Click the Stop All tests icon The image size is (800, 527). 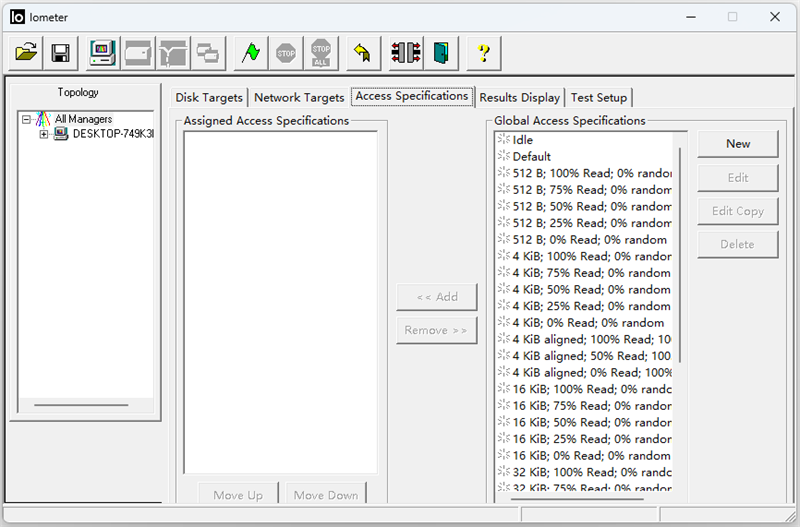321,53
